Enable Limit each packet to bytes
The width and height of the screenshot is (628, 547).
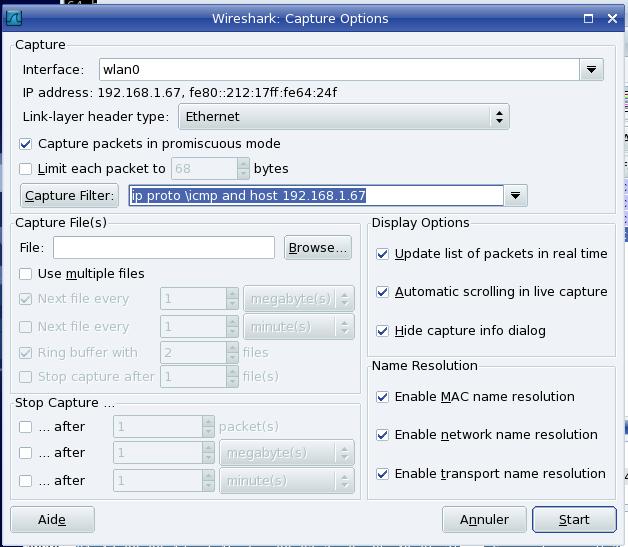[x=26, y=169]
